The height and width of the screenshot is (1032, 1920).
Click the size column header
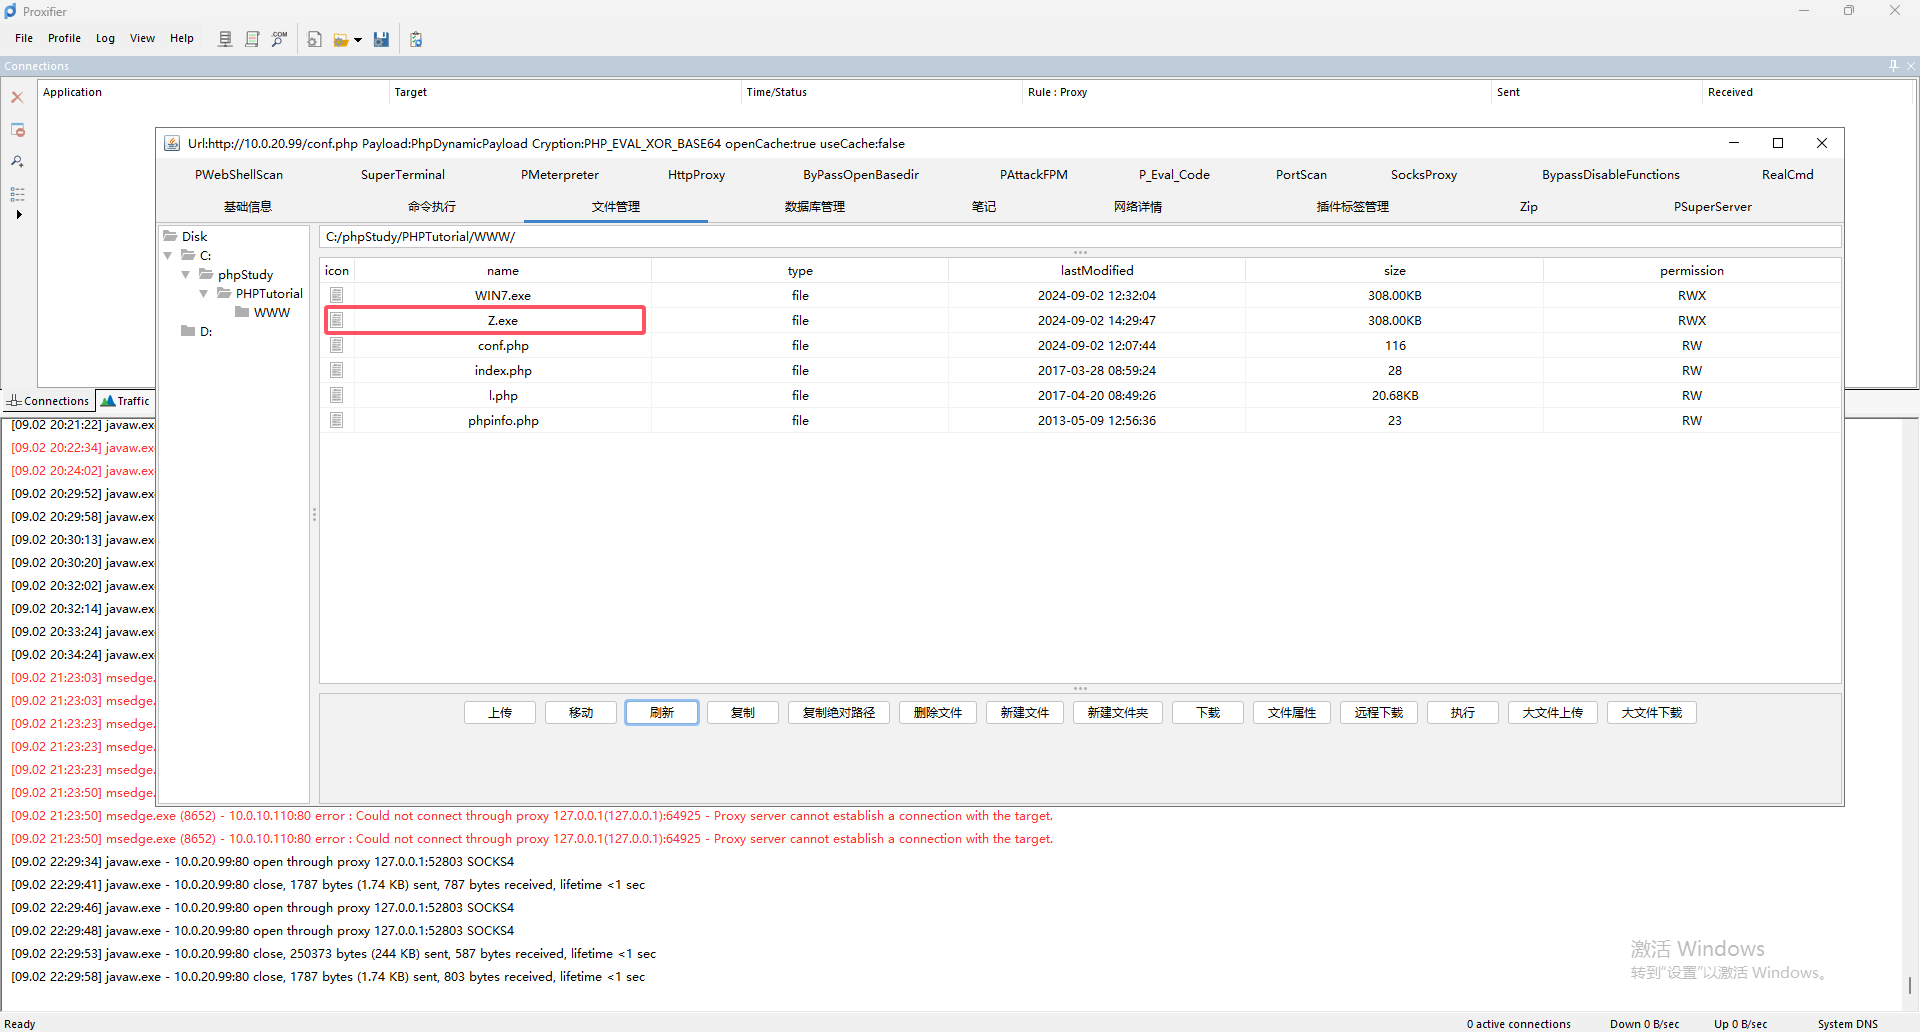coord(1395,270)
